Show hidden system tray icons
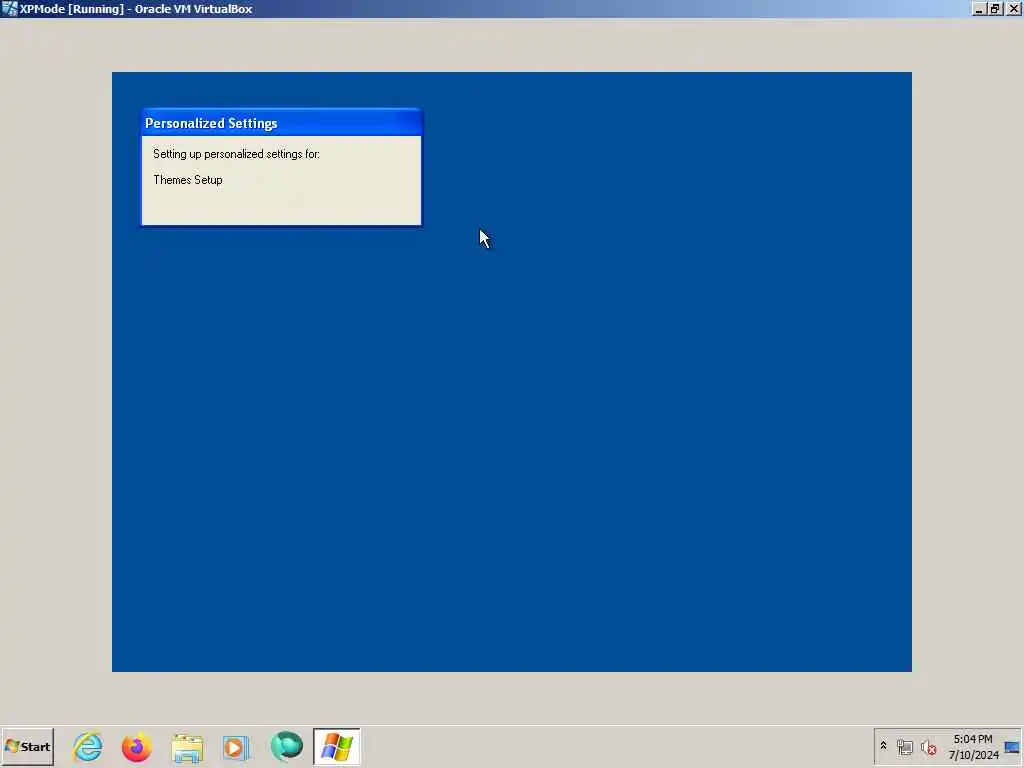1024x768 pixels. [x=884, y=746]
